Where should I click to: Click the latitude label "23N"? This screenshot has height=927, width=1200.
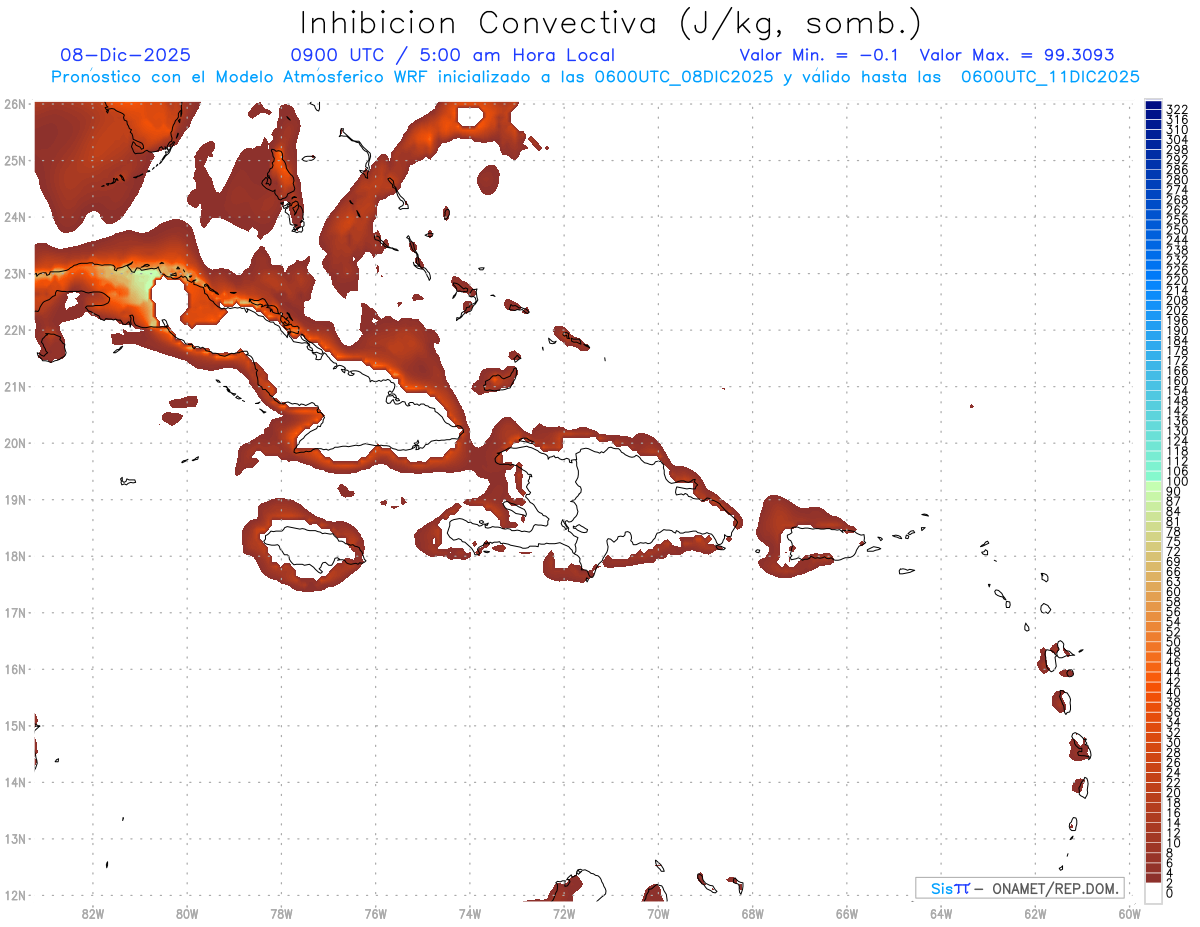click(x=14, y=274)
